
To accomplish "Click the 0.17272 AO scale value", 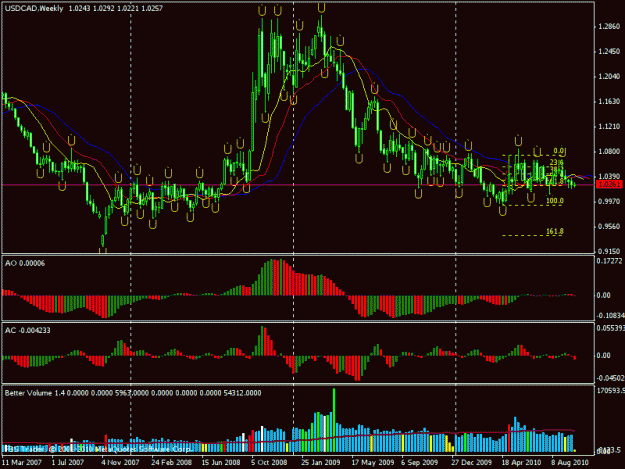I will pos(609,261).
